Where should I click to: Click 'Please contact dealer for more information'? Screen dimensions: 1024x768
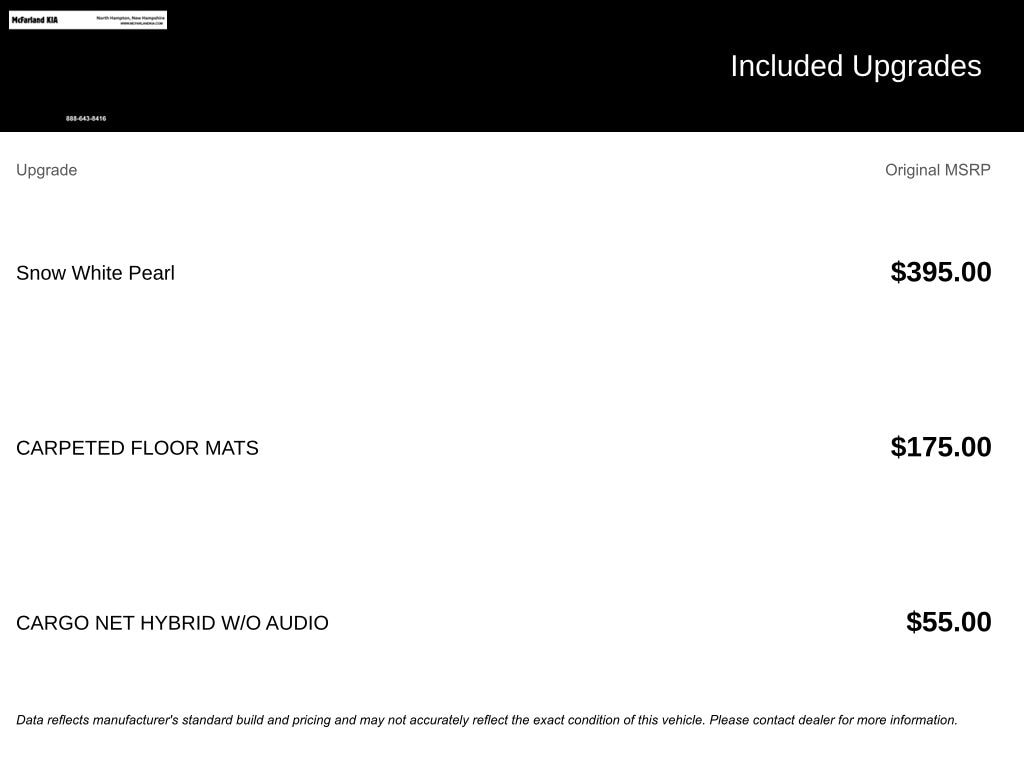[x=833, y=720]
